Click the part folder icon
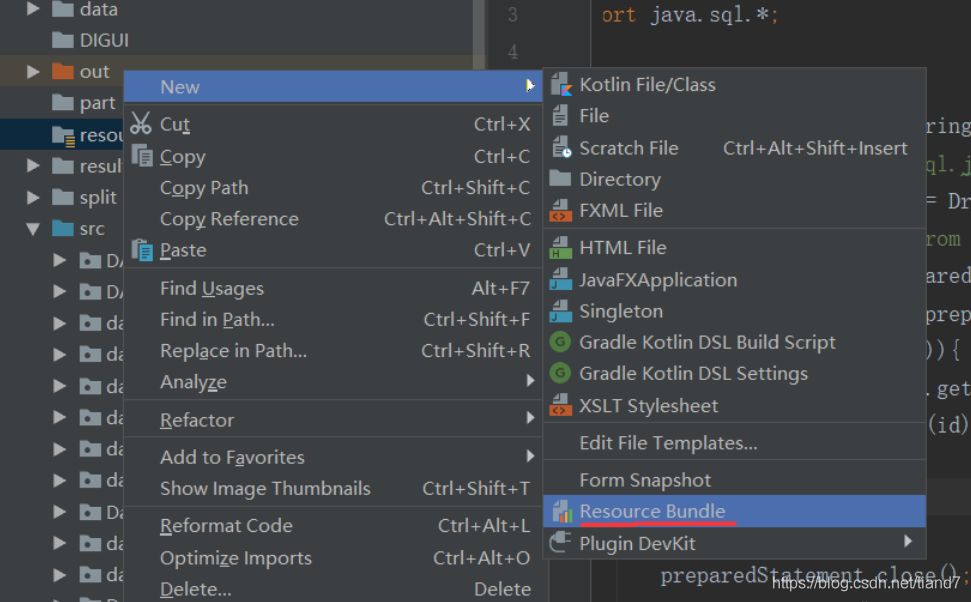 point(63,102)
